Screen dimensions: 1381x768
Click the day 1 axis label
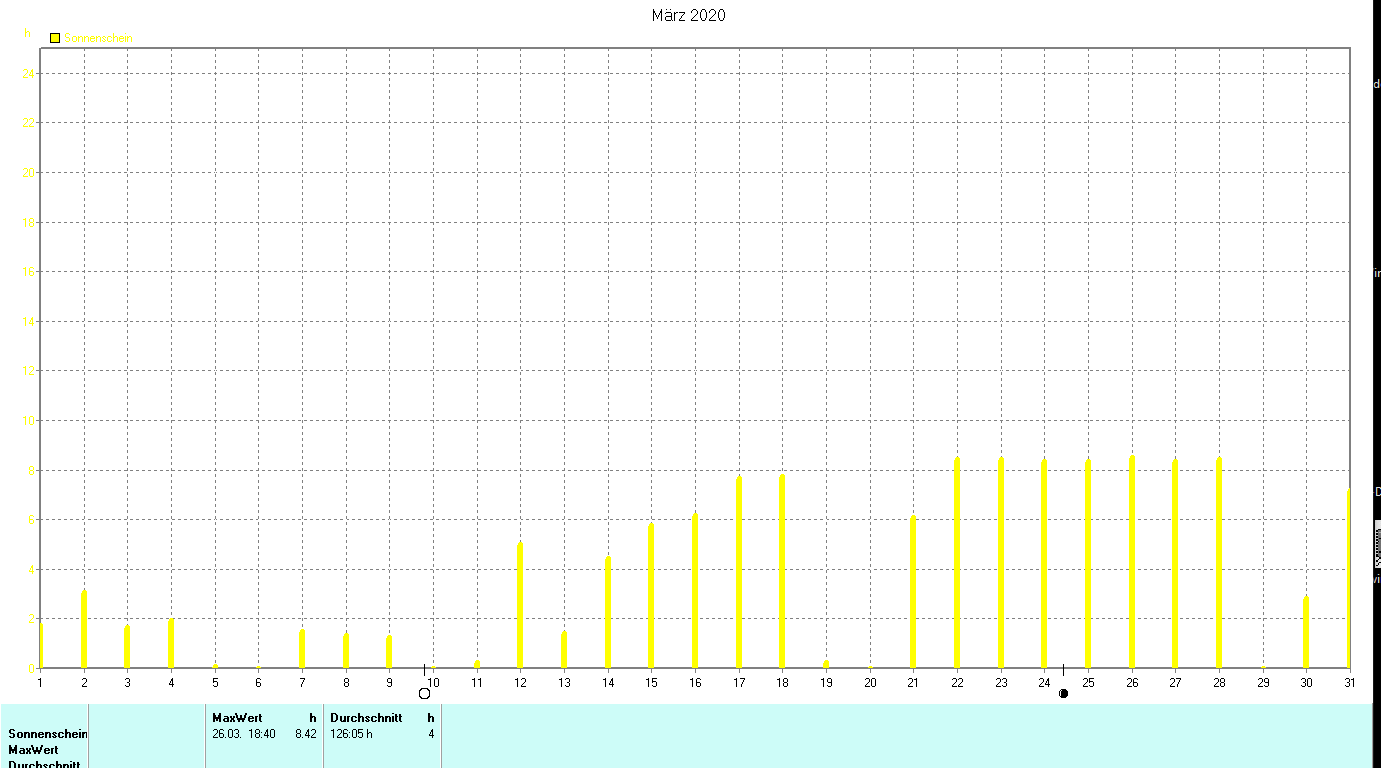[40, 682]
